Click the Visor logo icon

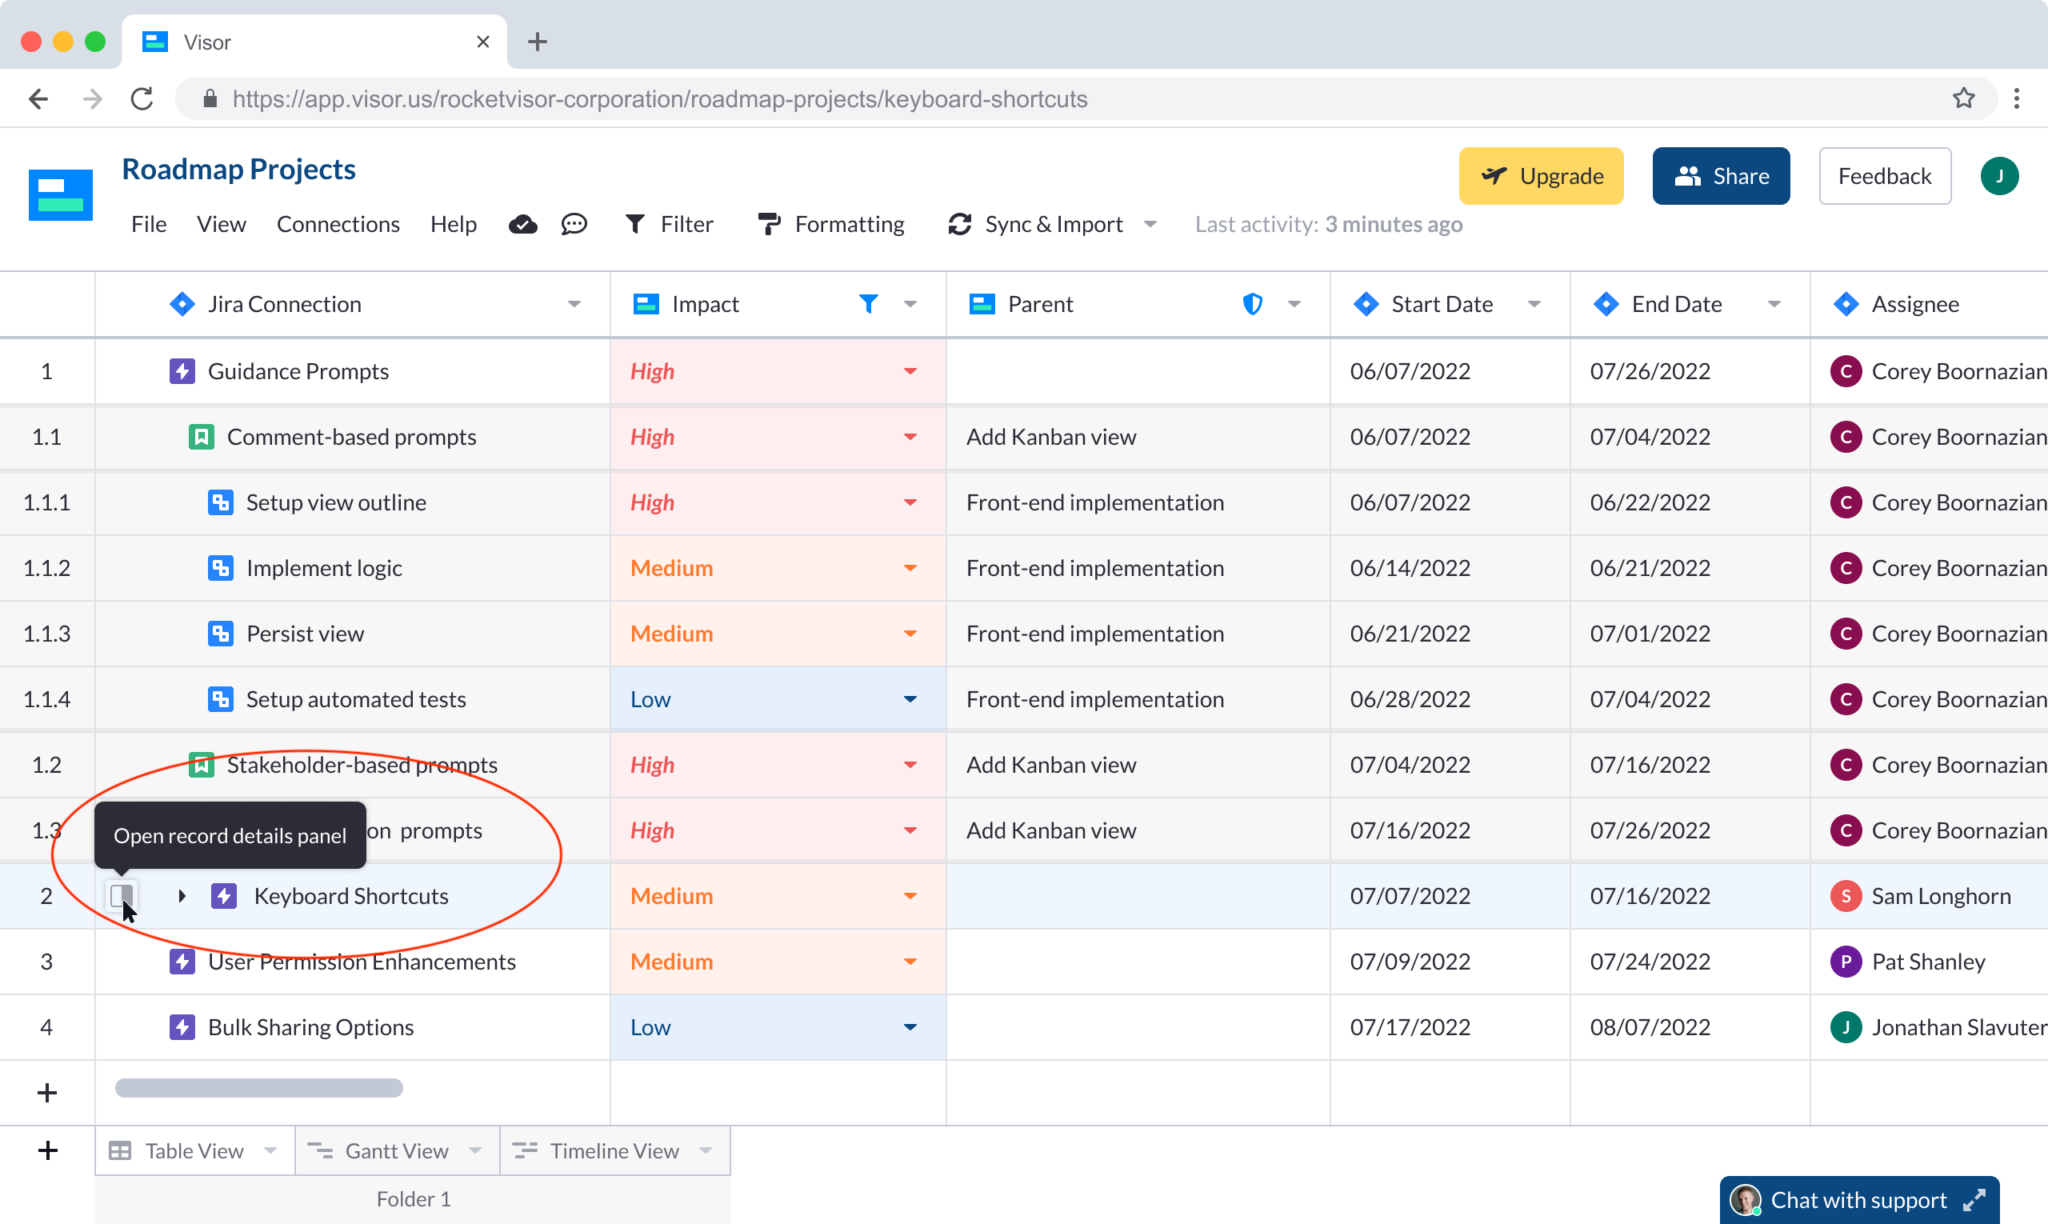click(x=61, y=195)
